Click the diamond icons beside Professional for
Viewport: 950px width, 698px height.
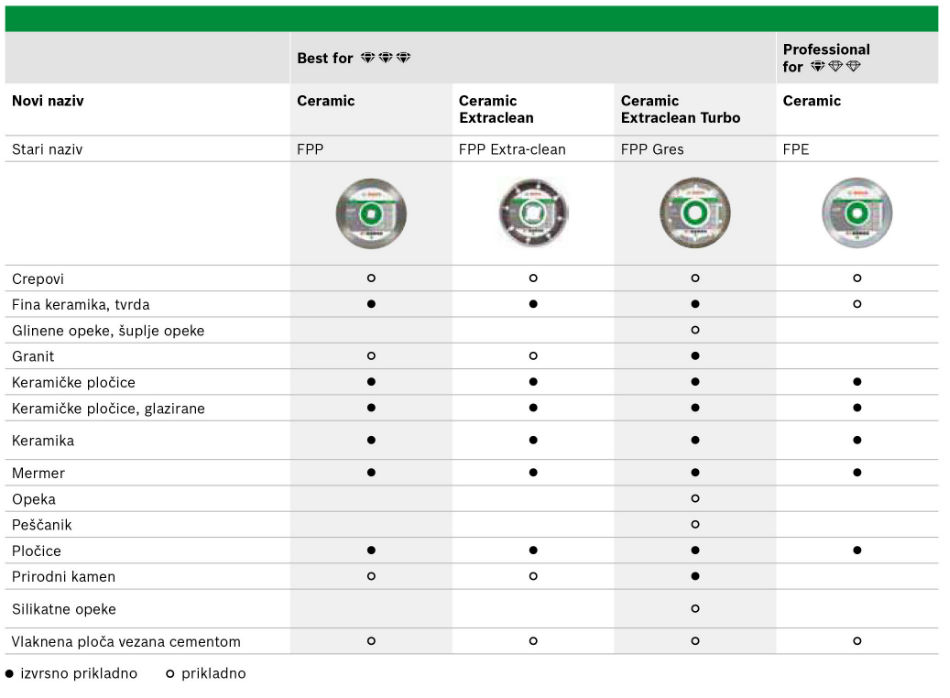[835, 67]
